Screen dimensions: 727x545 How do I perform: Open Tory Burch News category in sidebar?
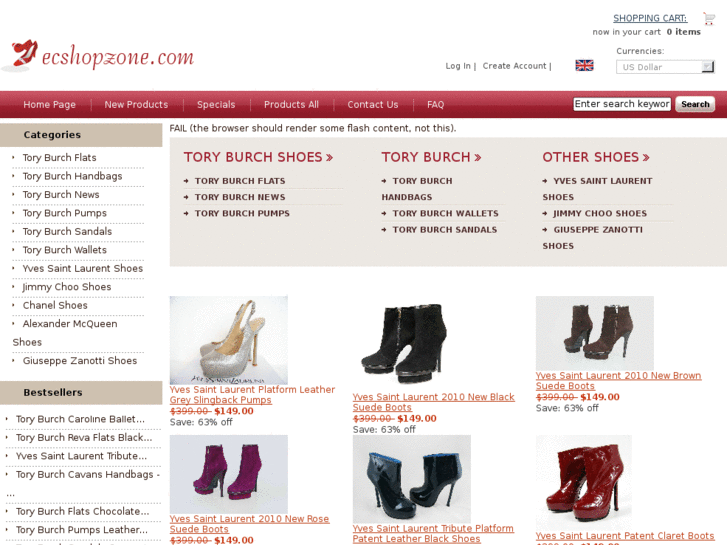tap(61, 195)
